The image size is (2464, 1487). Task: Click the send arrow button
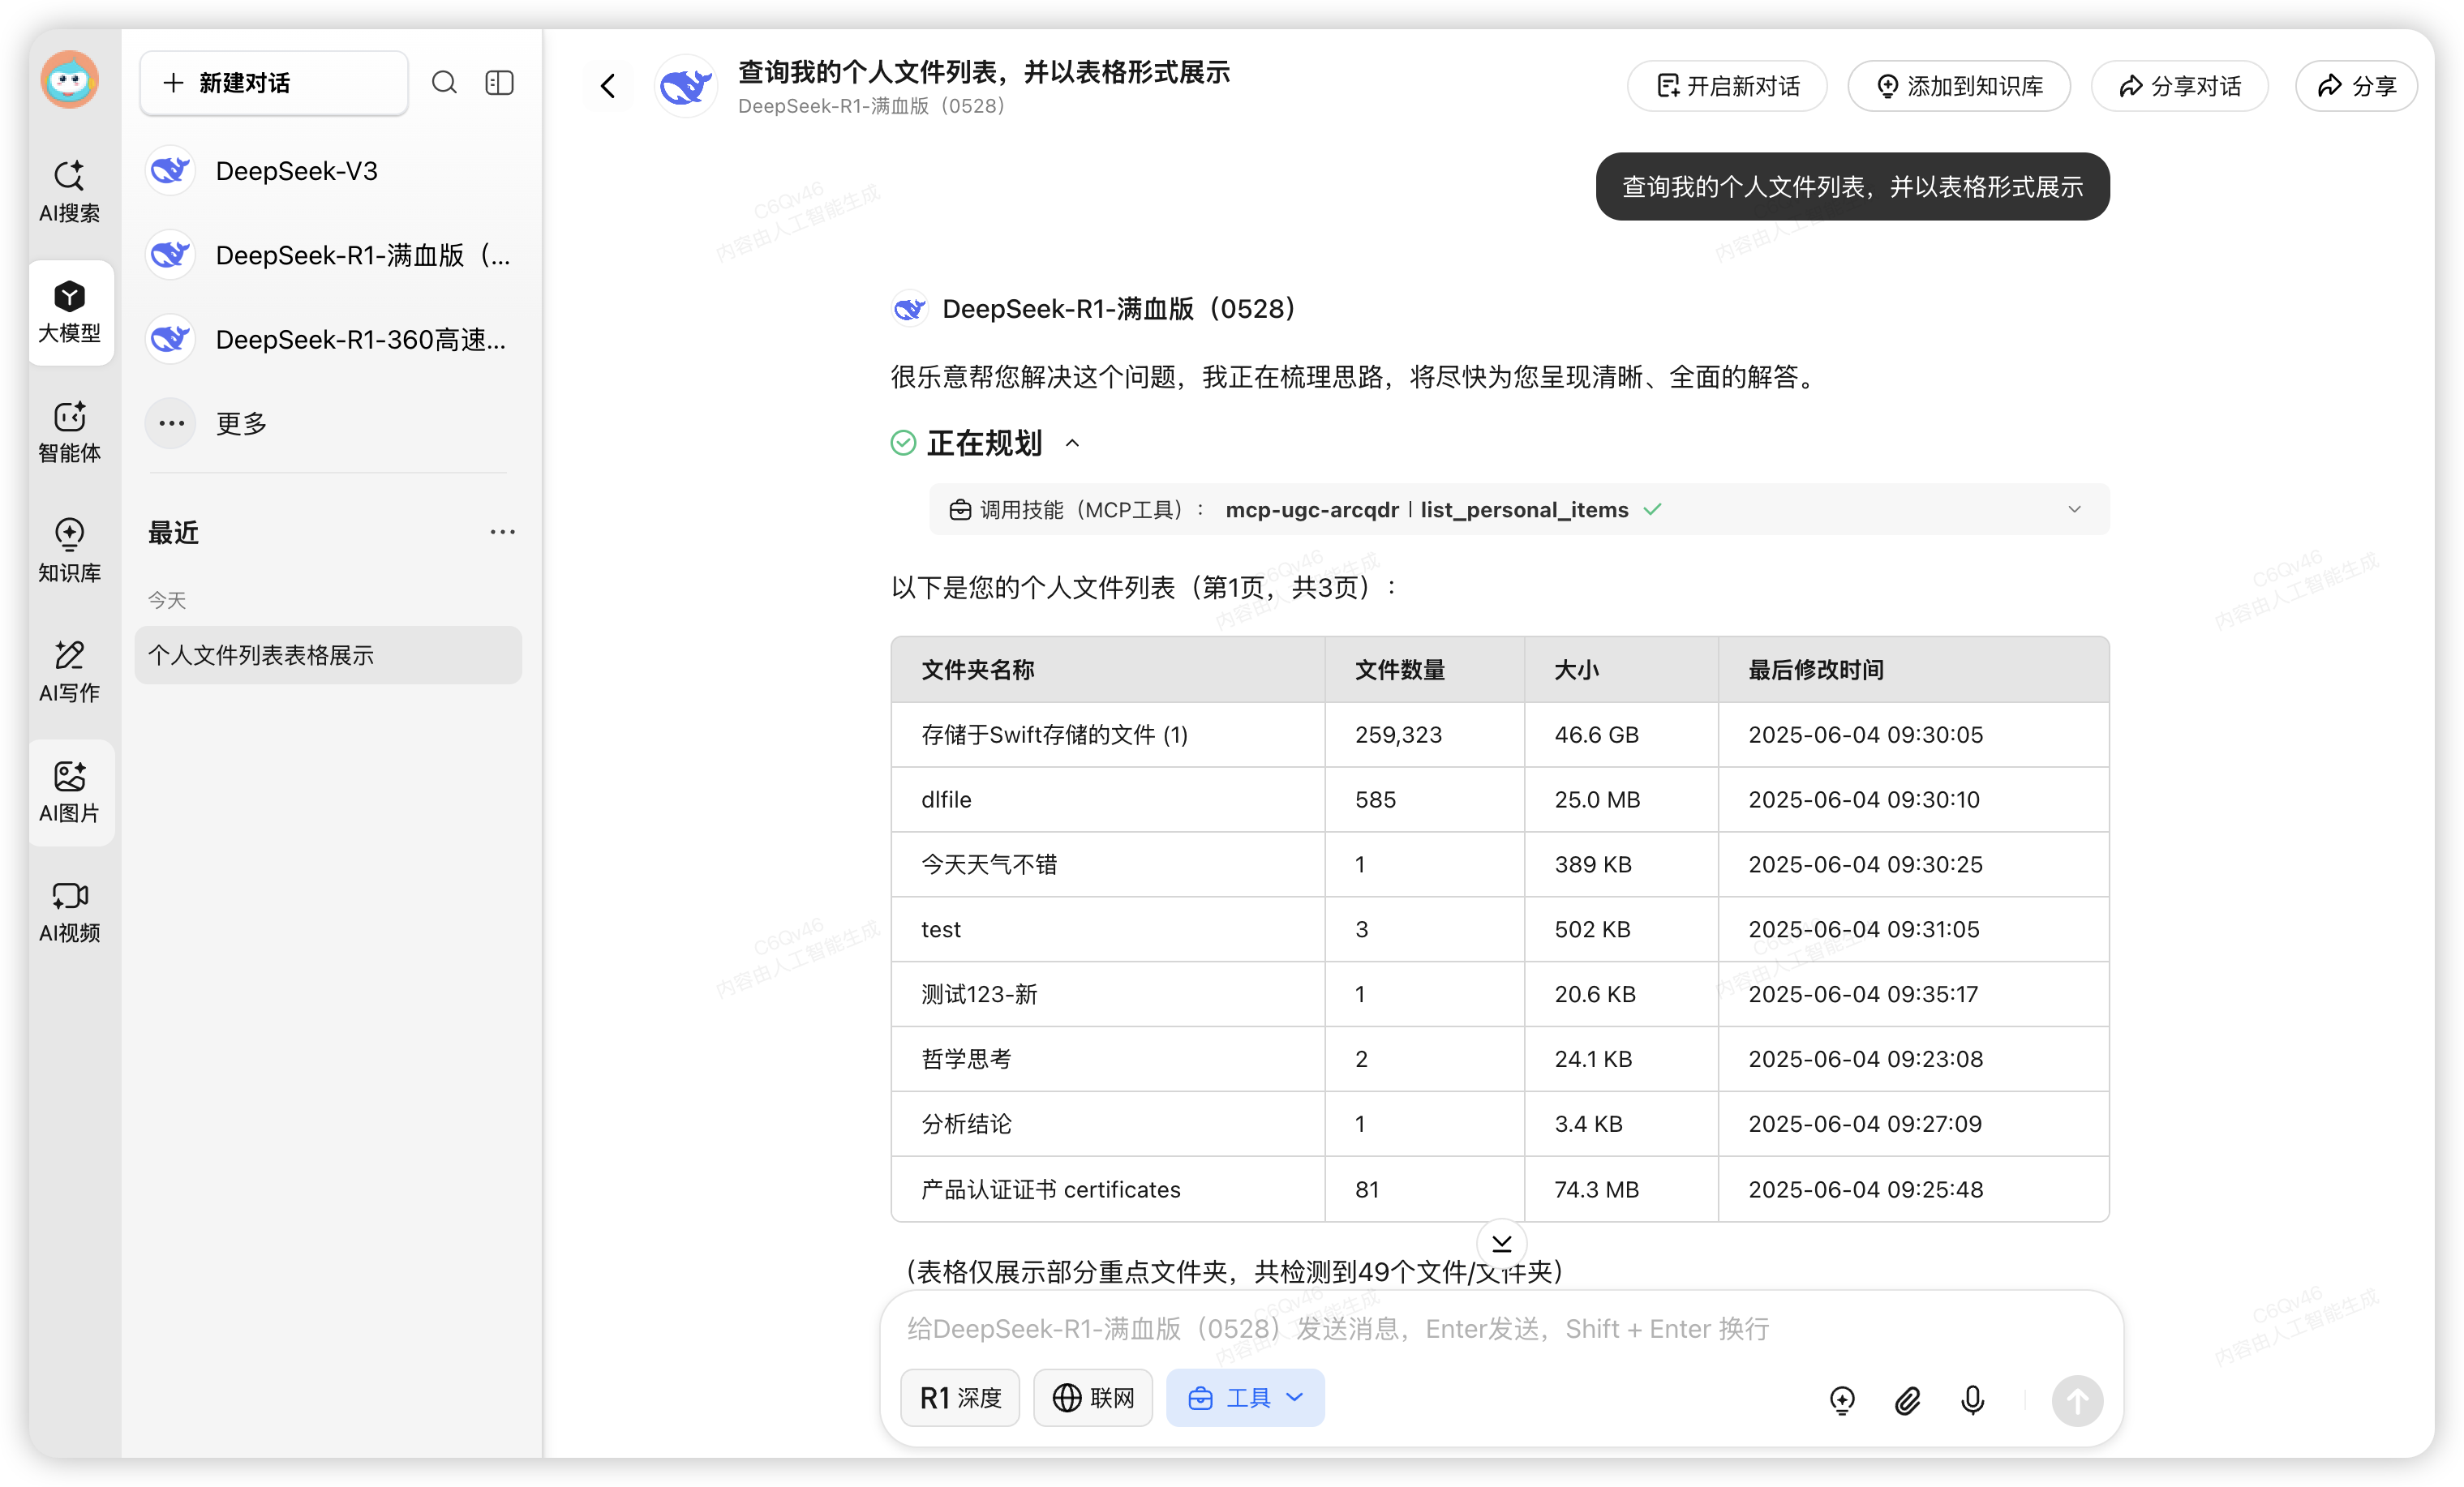tap(2077, 1400)
